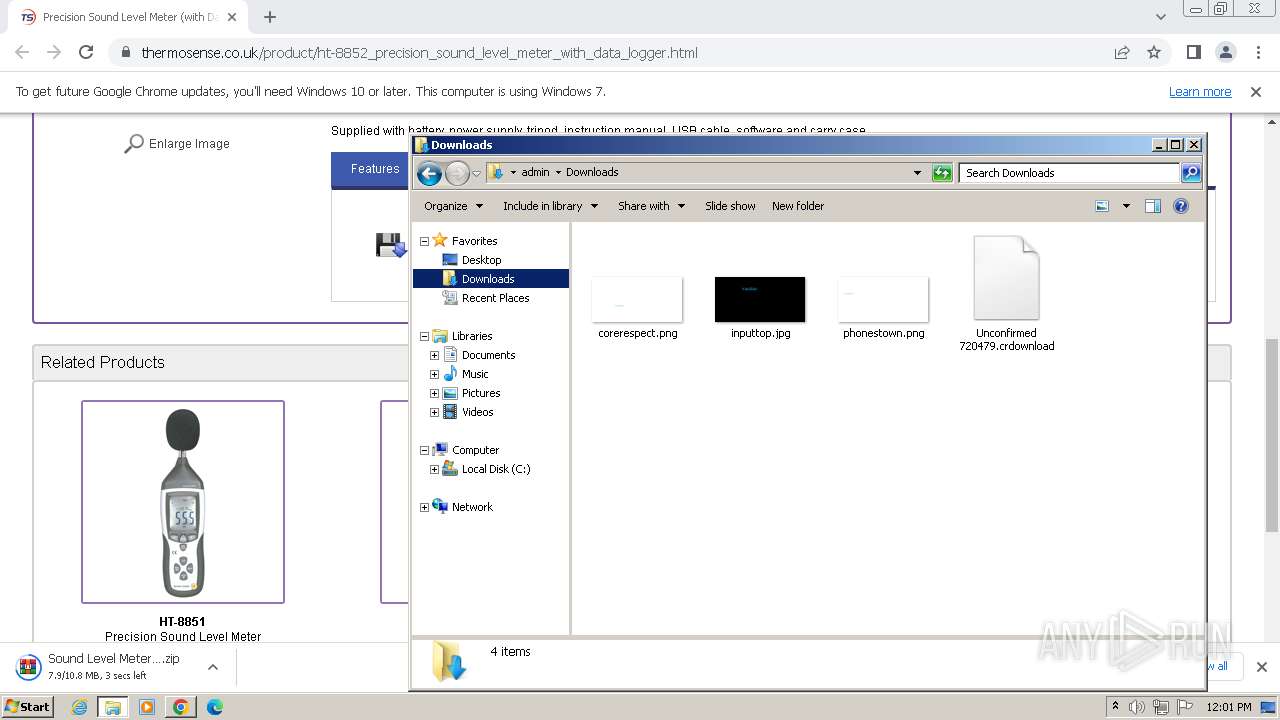Open Explorer help icon

click(1181, 206)
